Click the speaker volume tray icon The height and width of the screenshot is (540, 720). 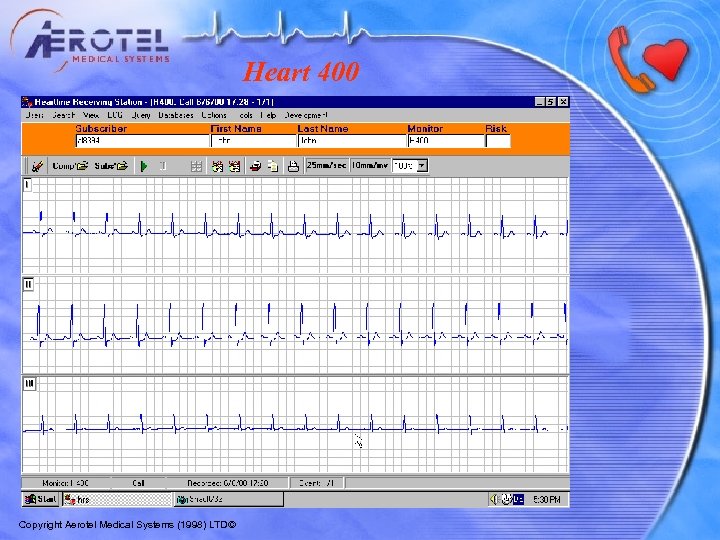pyautogui.click(x=494, y=499)
